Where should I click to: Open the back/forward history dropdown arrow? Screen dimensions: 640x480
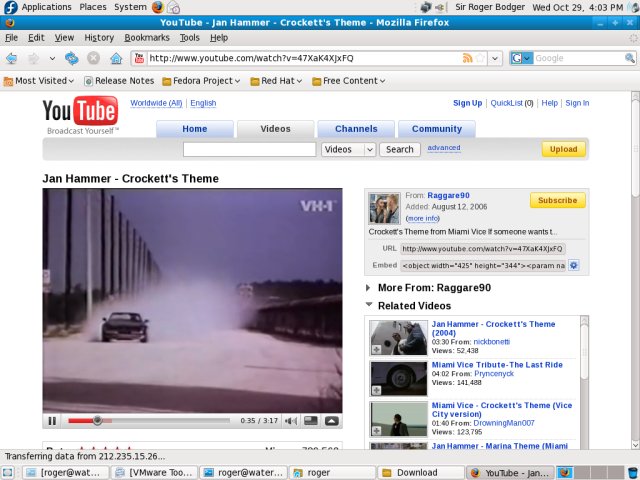(52, 58)
